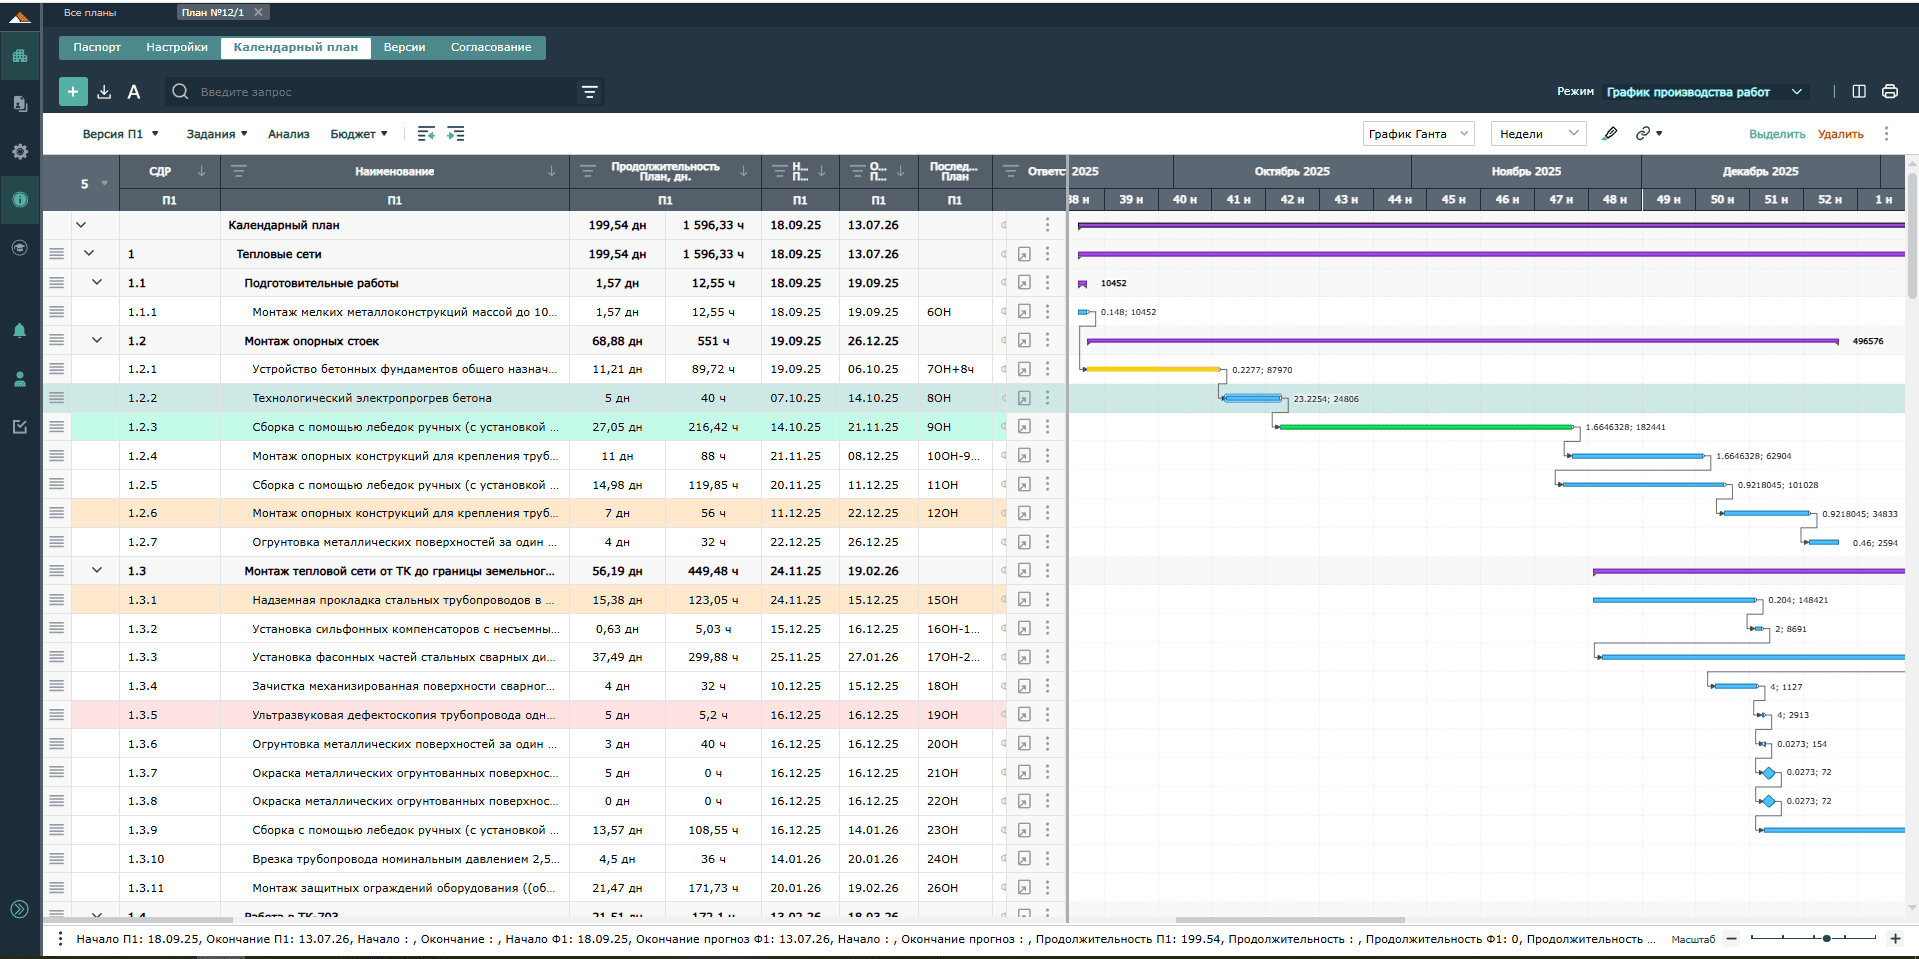
Task: Open the font size 'A' tool
Action: pyautogui.click(x=134, y=92)
